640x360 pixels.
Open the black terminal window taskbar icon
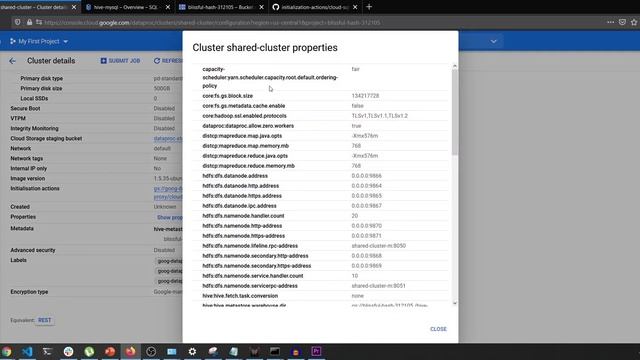click(x=275, y=351)
